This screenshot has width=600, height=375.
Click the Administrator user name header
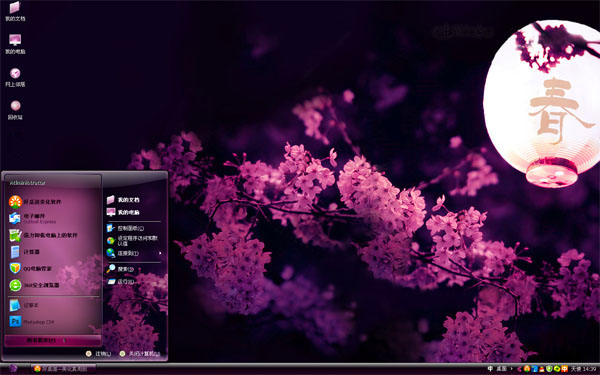[28, 183]
